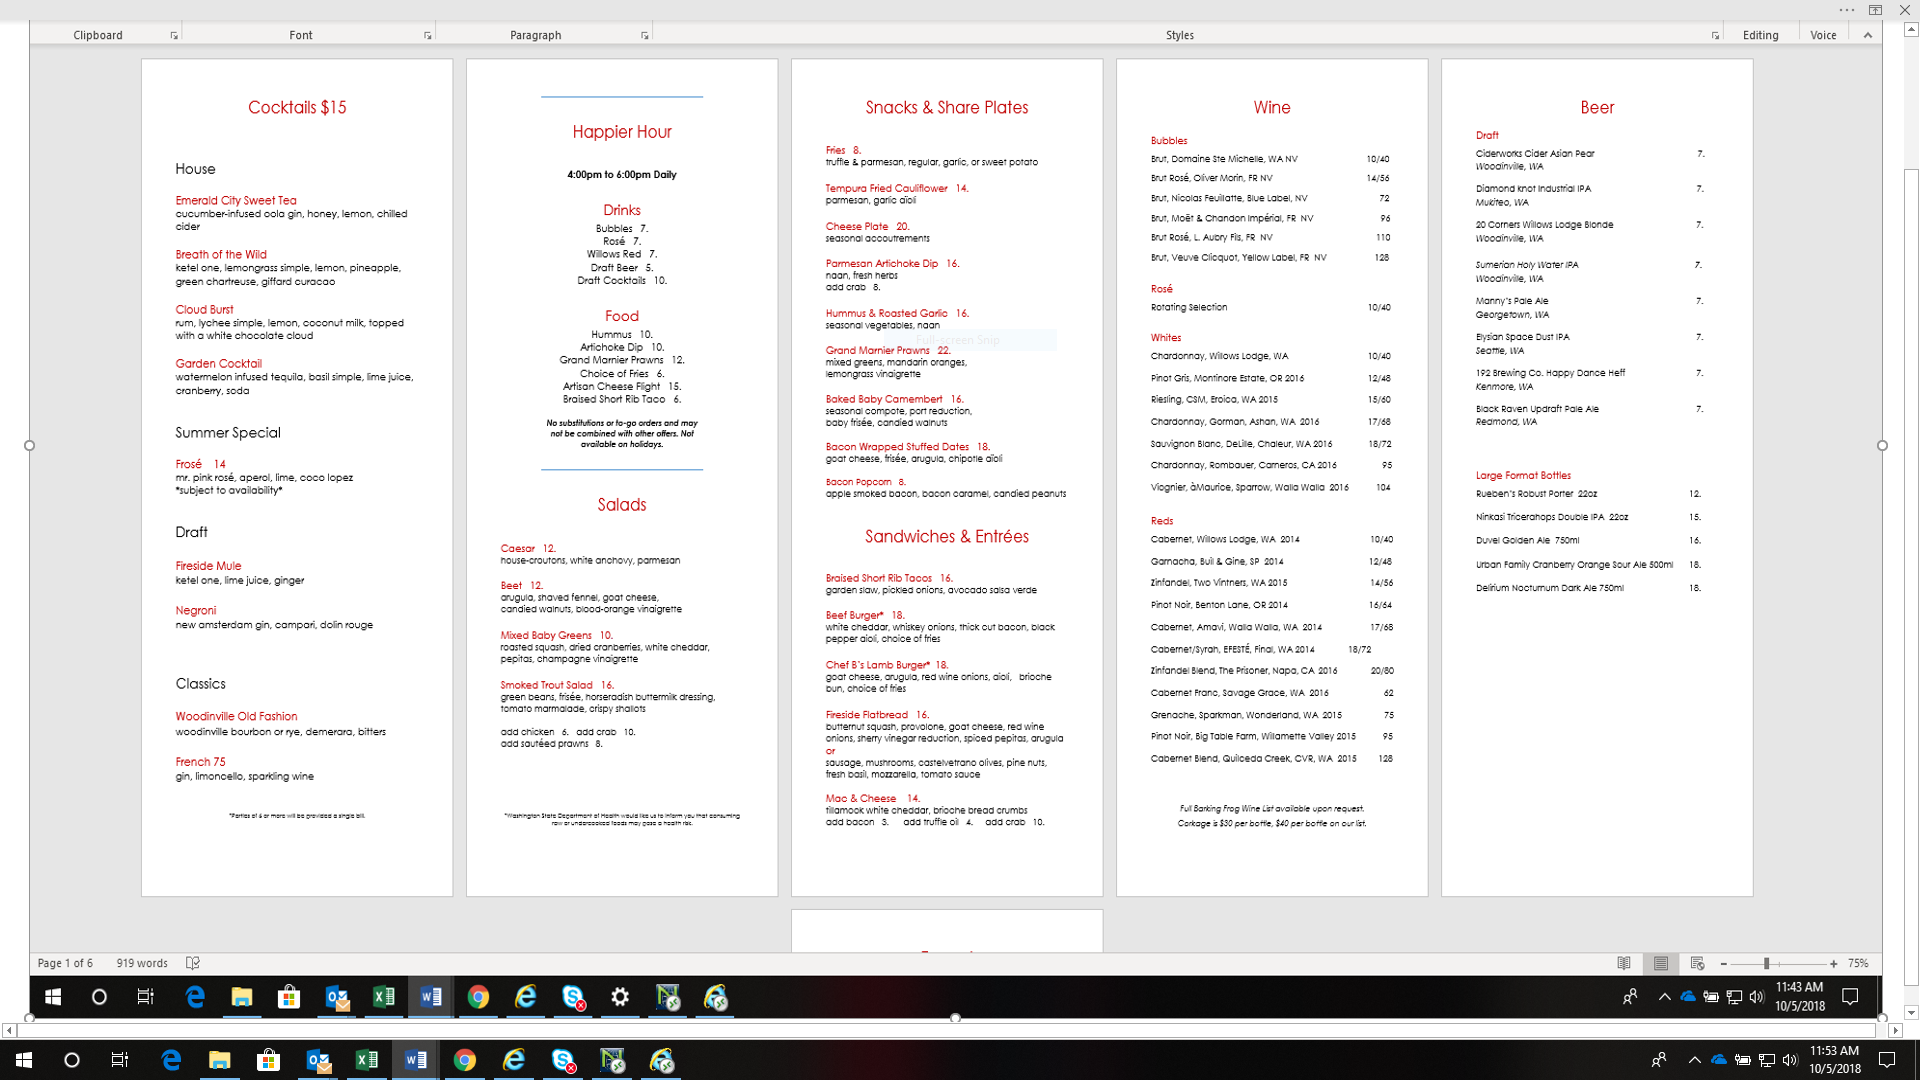This screenshot has height=1080, width=1920.
Task: Click the zoom in plus button
Action: (x=1834, y=964)
